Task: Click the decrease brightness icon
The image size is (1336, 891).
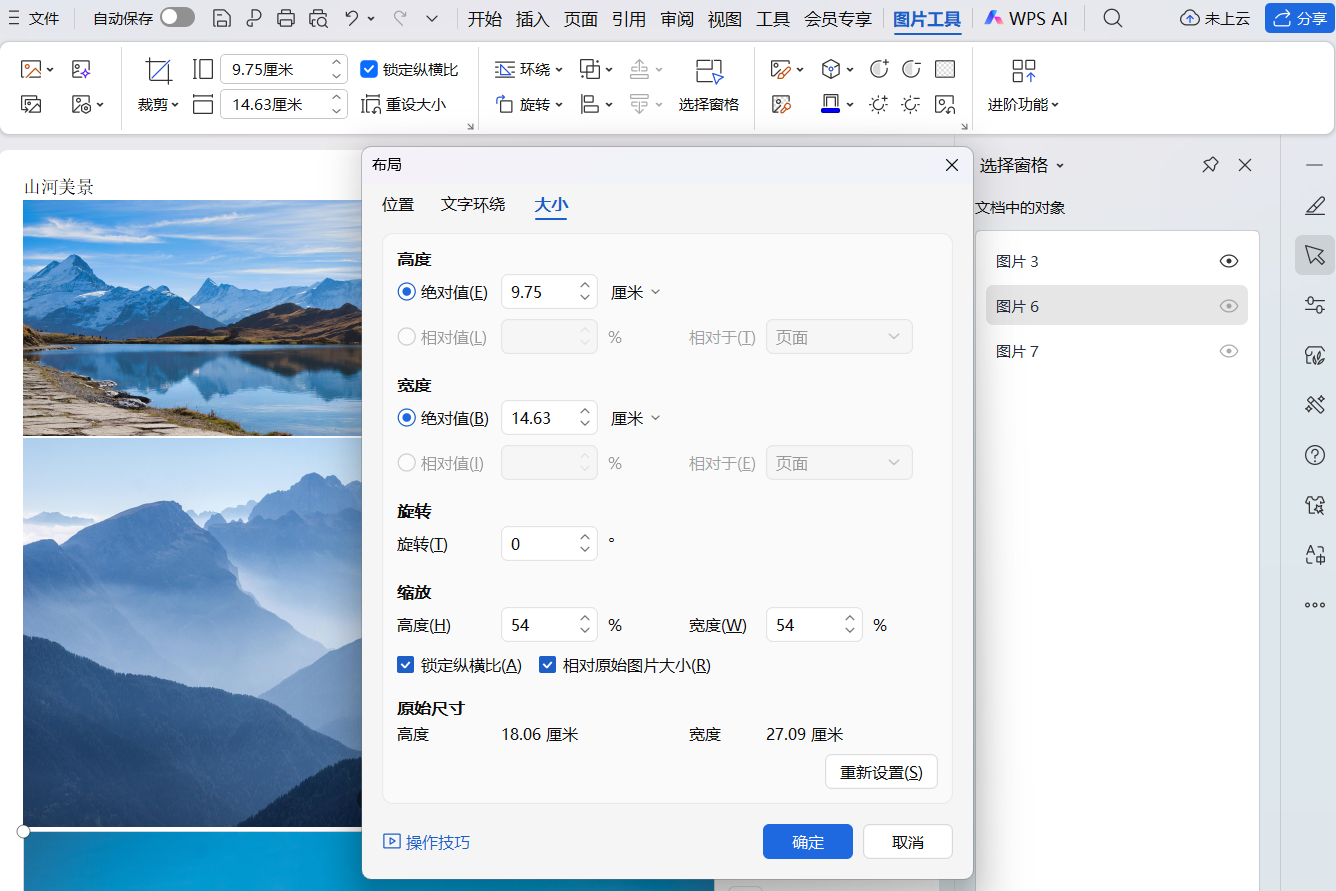Action: tap(910, 103)
